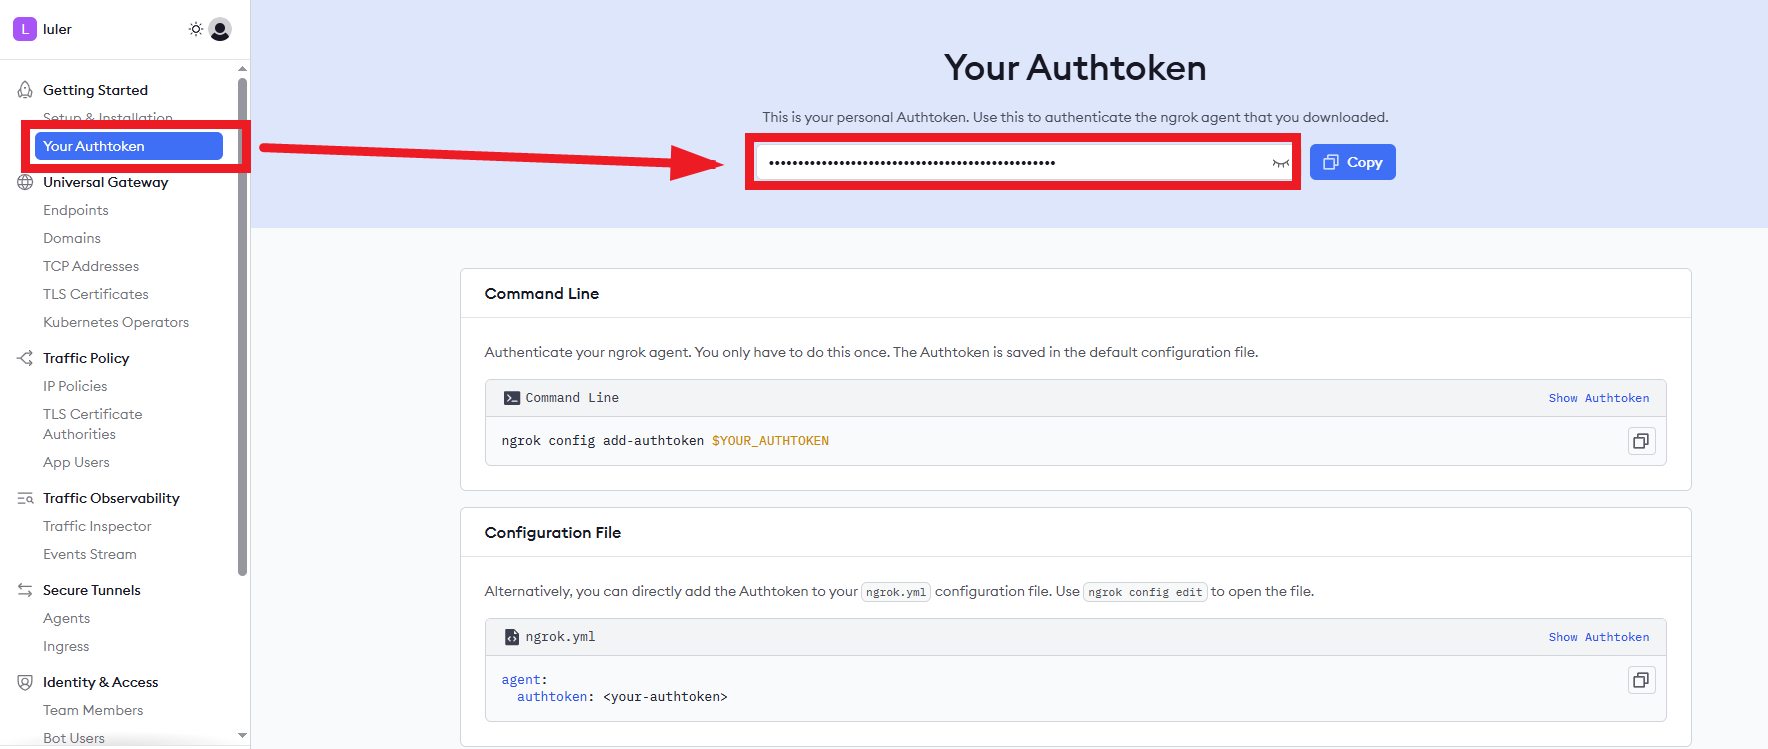Open Kubernetes Operators page

click(x=116, y=322)
